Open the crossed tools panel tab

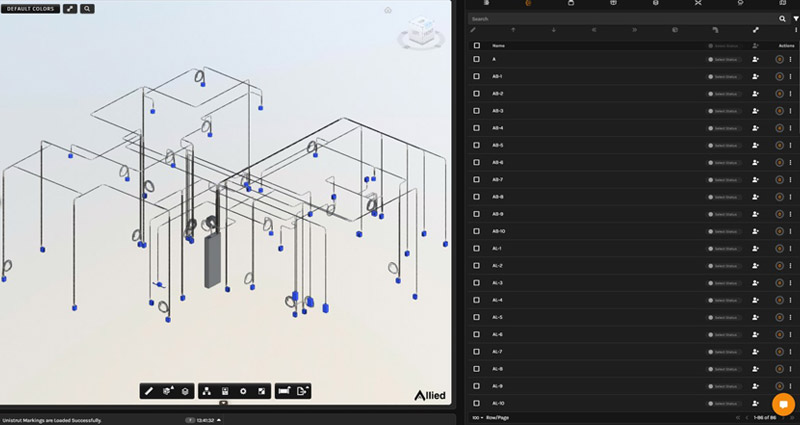tap(698, 3)
